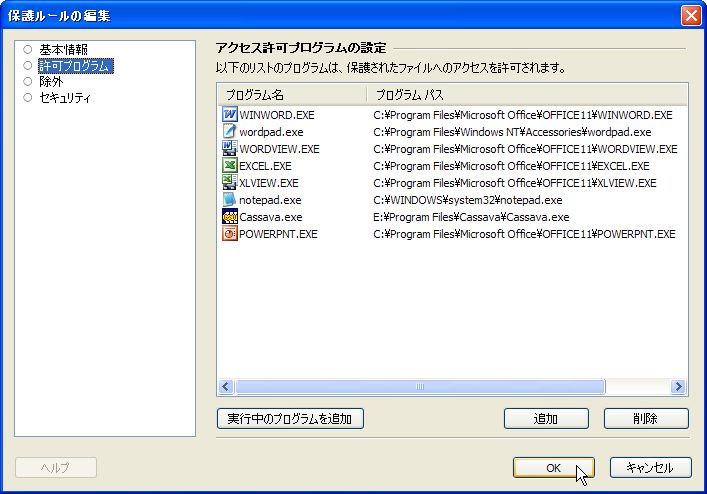Click the disabled ヘルプ button

(56, 467)
